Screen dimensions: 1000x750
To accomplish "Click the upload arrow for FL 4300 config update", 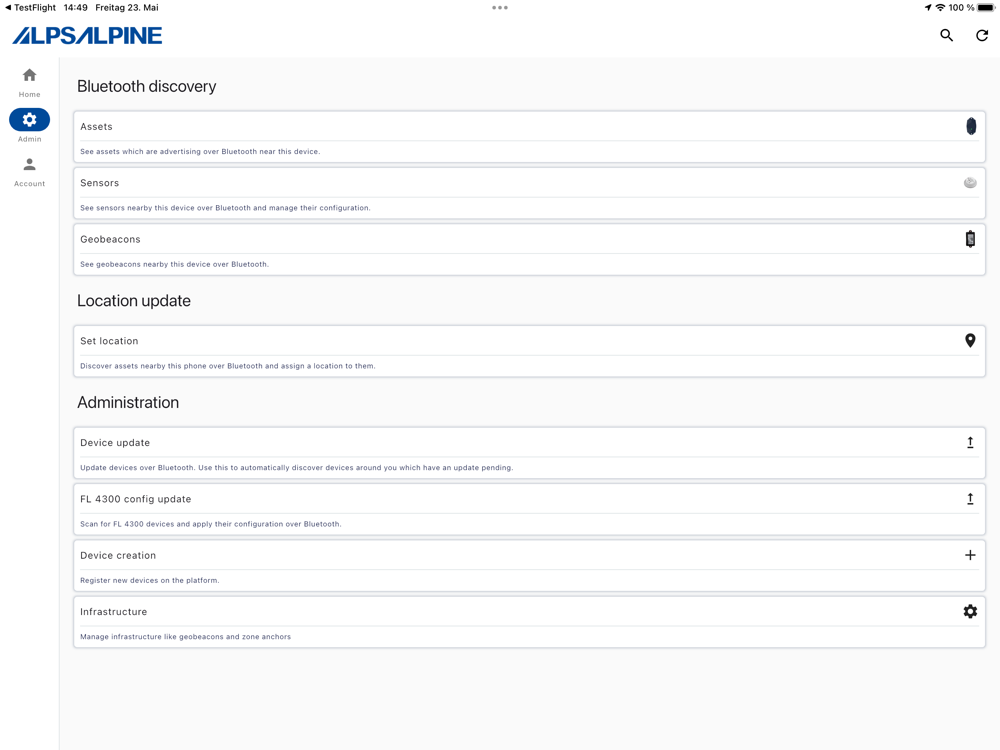I will [x=970, y=499].
